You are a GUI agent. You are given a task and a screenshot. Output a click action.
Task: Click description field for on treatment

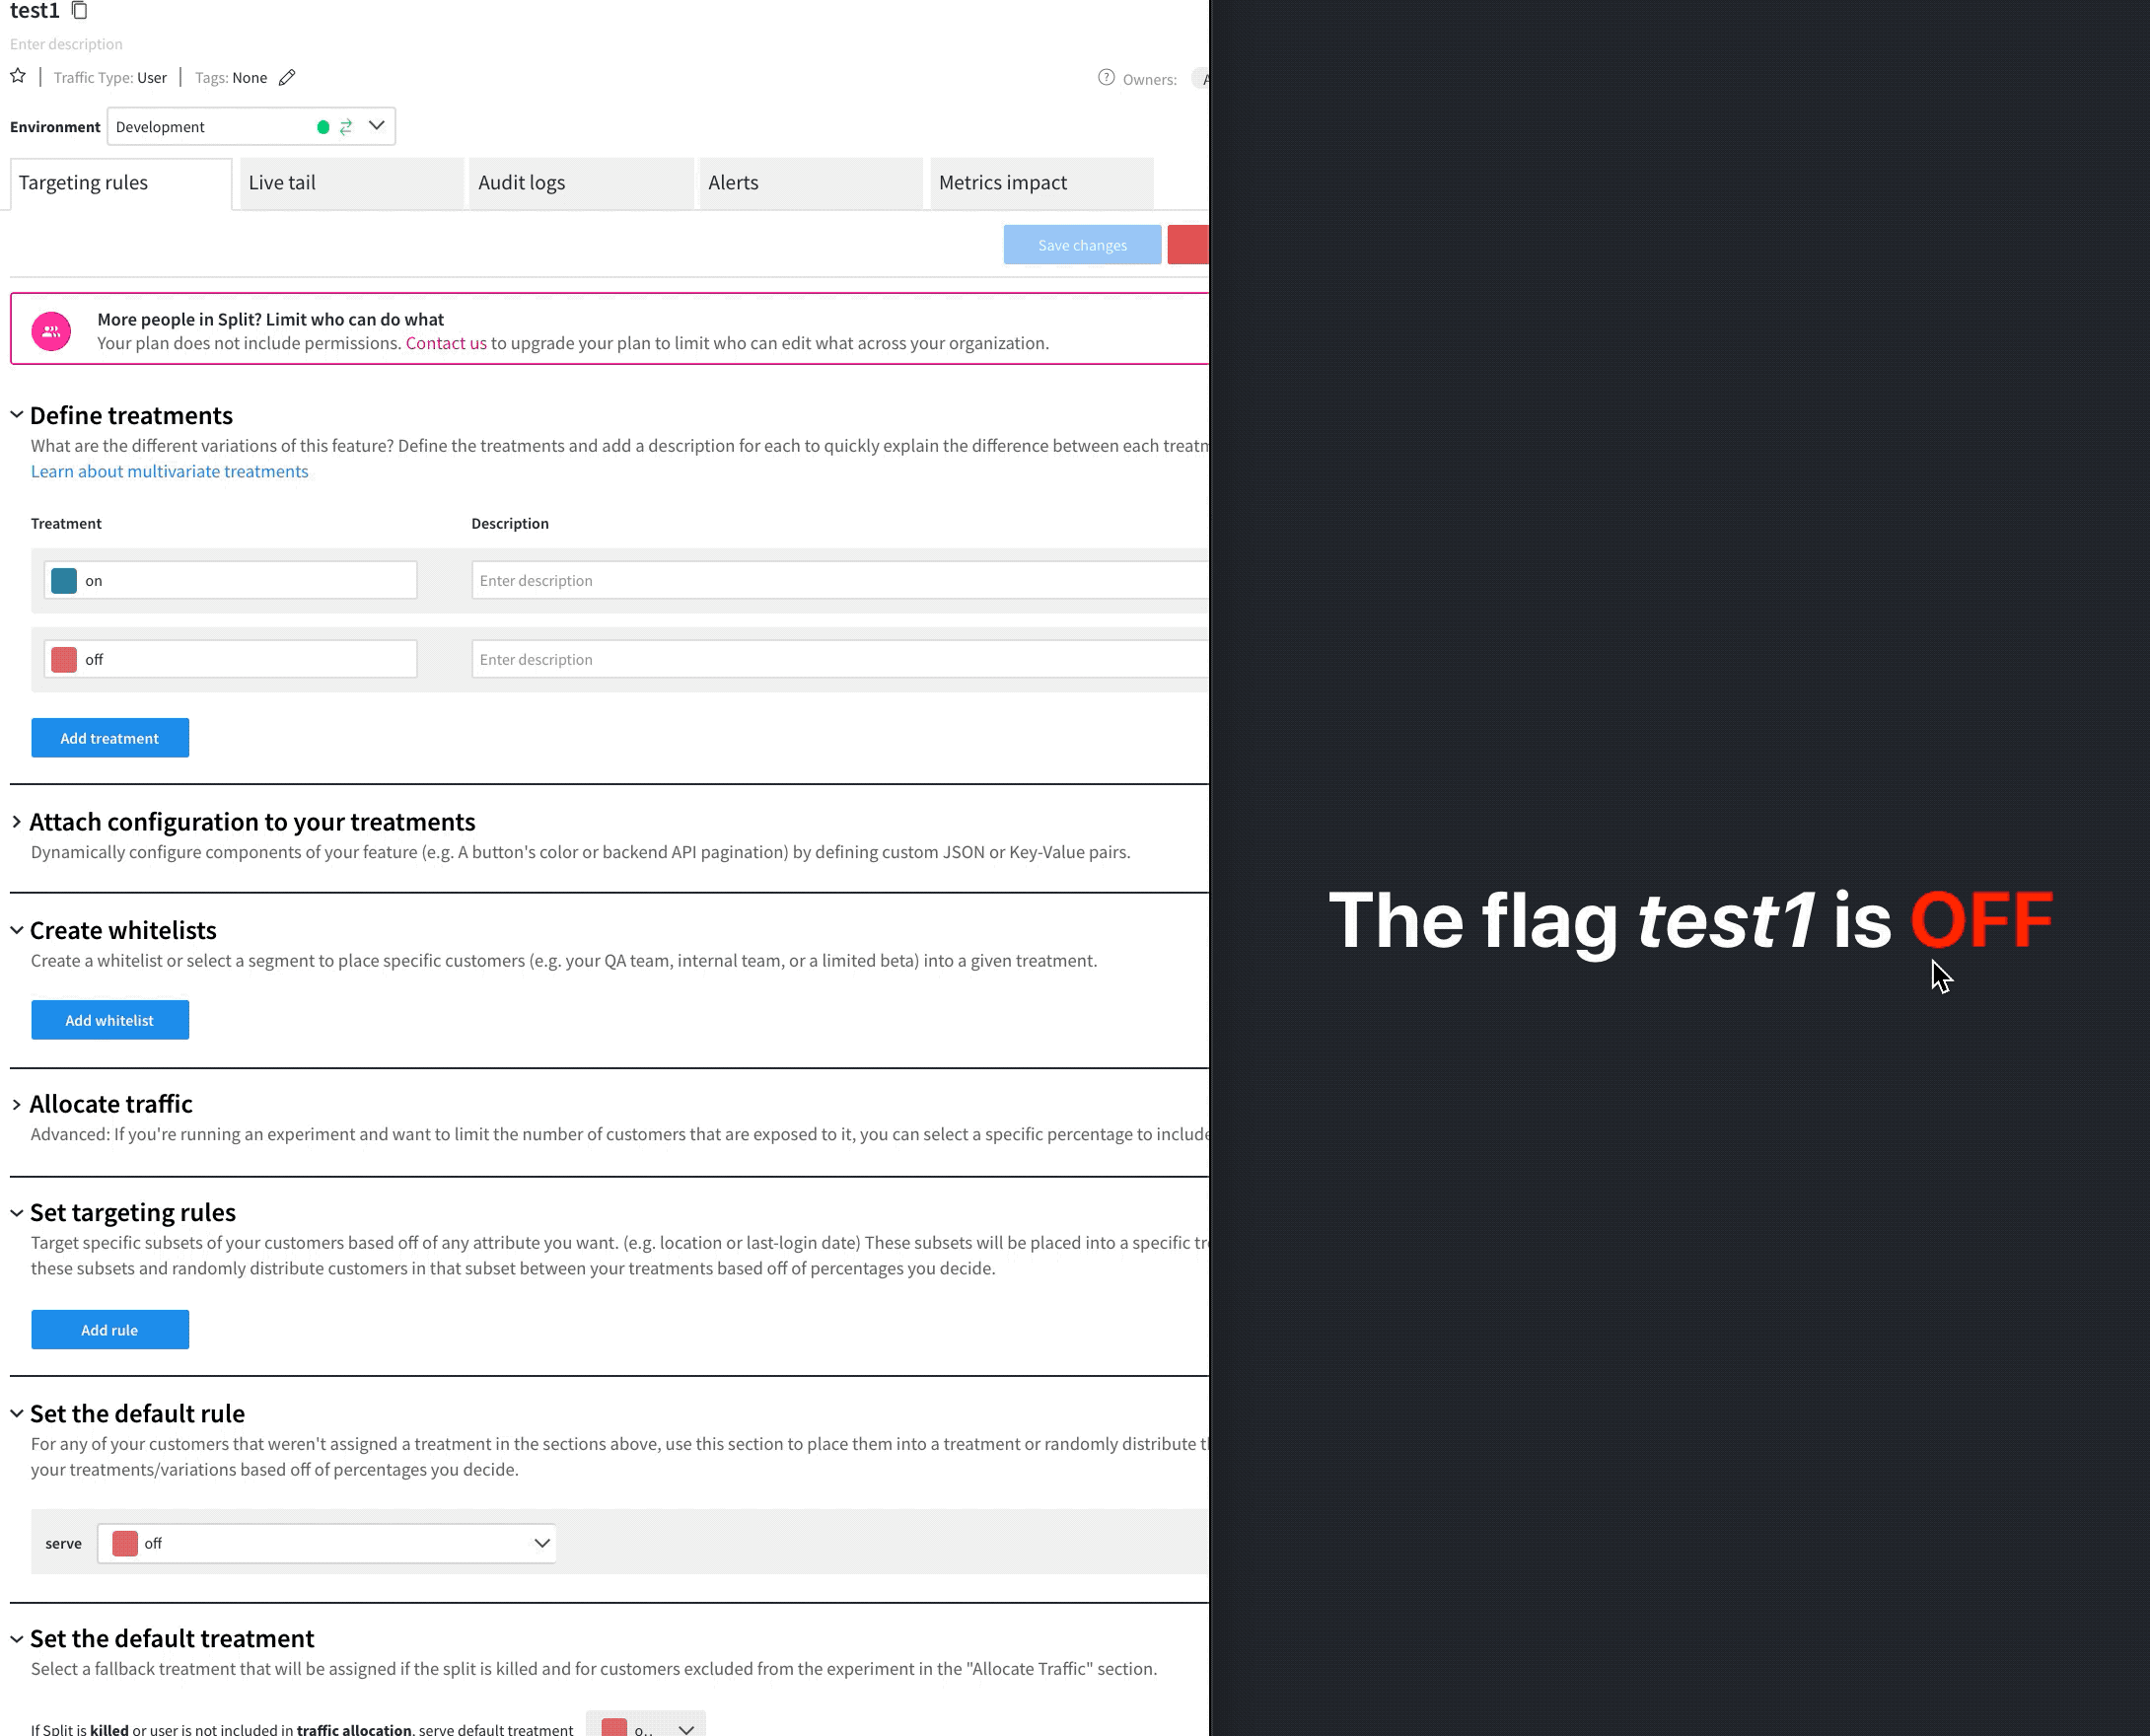838,581
